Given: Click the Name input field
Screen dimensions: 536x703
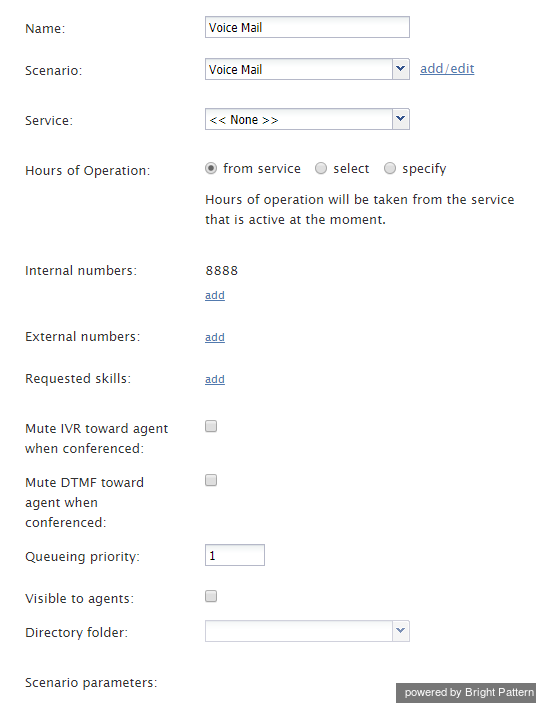Looking at the screenshot, I should [307, 27].
